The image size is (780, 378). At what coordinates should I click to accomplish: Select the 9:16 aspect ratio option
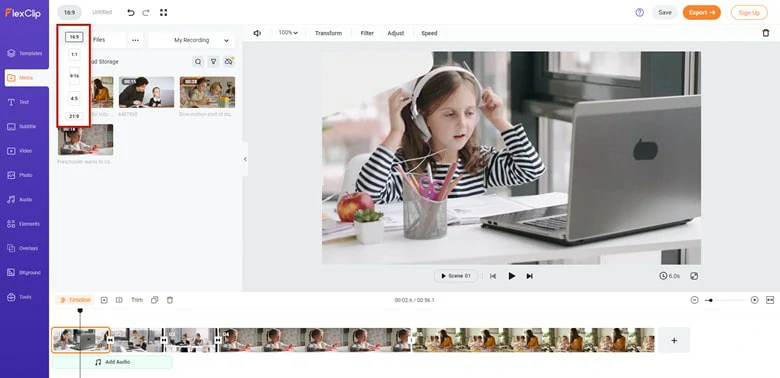point(74,76)
